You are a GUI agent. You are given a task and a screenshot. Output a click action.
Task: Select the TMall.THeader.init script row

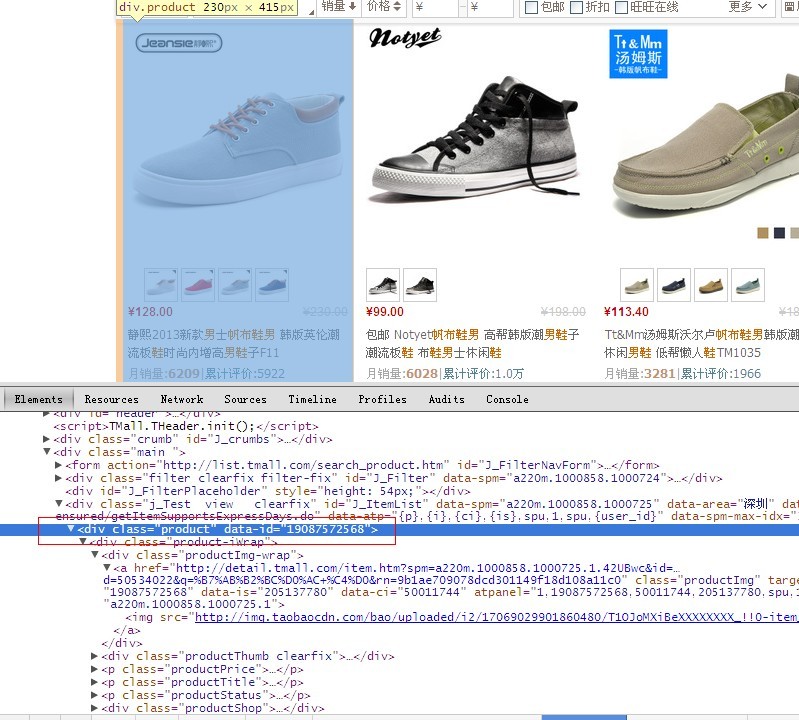tap(186, 426)
